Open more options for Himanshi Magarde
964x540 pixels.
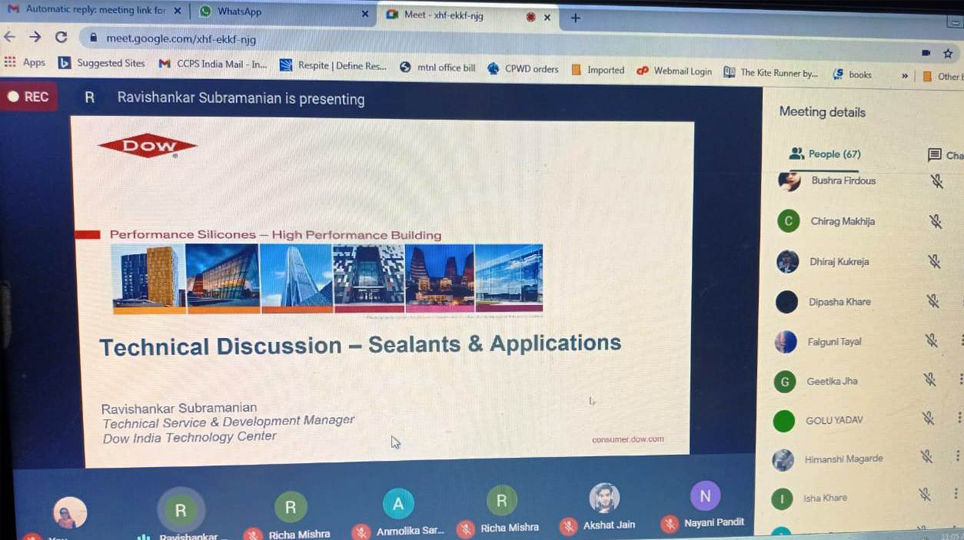[957, 456]
